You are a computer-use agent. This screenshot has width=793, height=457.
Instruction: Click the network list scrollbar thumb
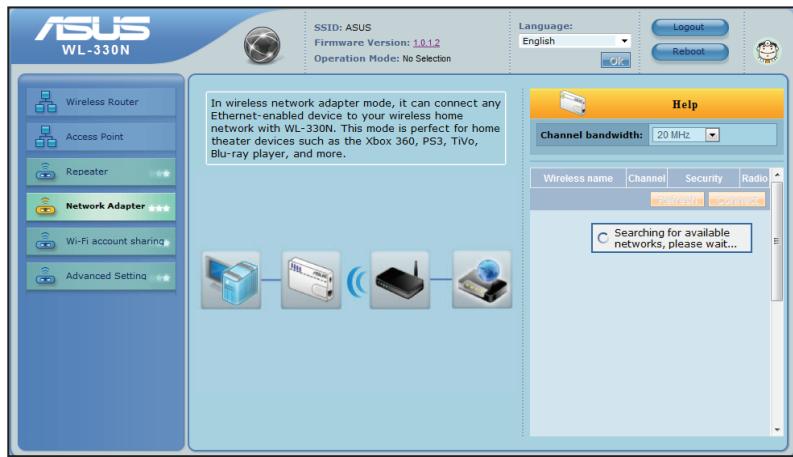pos(777,242)
